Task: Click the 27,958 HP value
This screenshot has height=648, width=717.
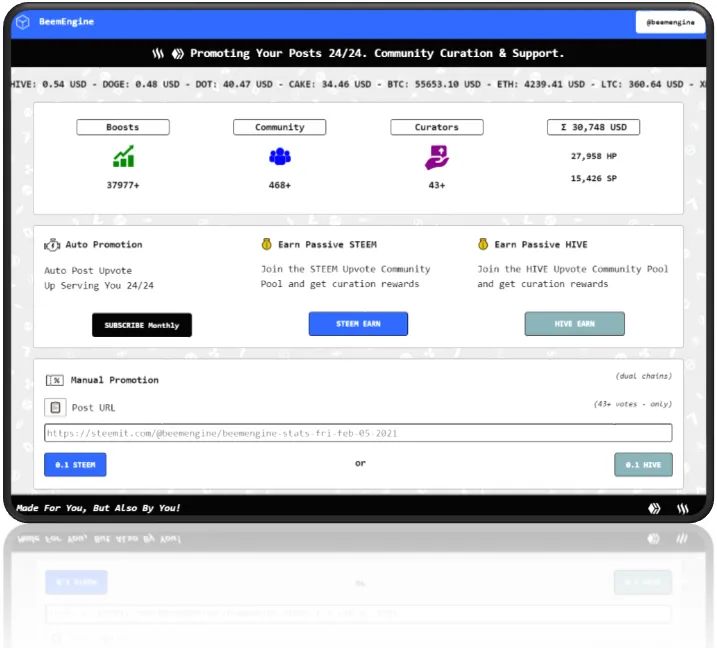Action: pos(594,156)
